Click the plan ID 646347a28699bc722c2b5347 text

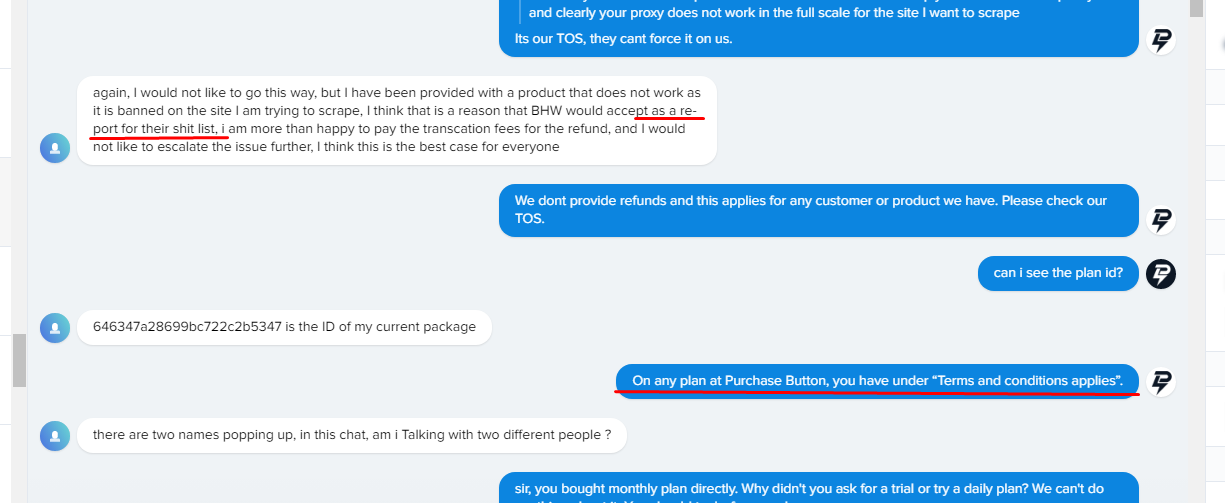click(187, 327)
